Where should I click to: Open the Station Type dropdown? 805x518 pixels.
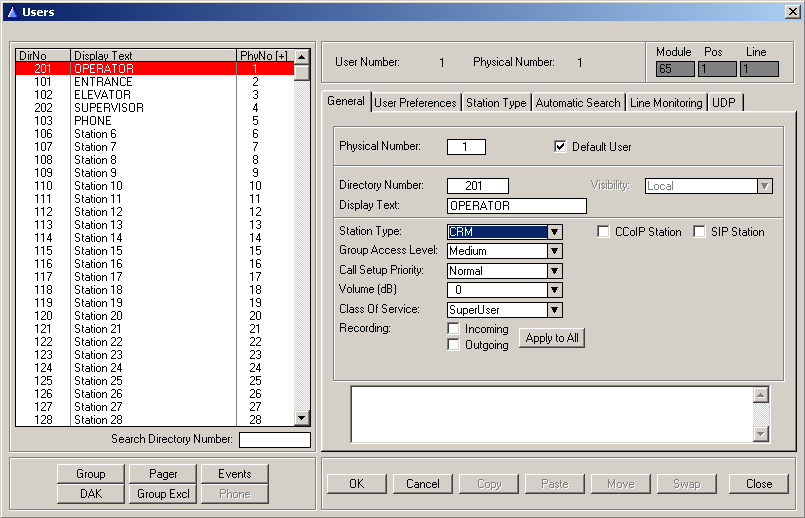pyautogui.click(x=555, y=232)
